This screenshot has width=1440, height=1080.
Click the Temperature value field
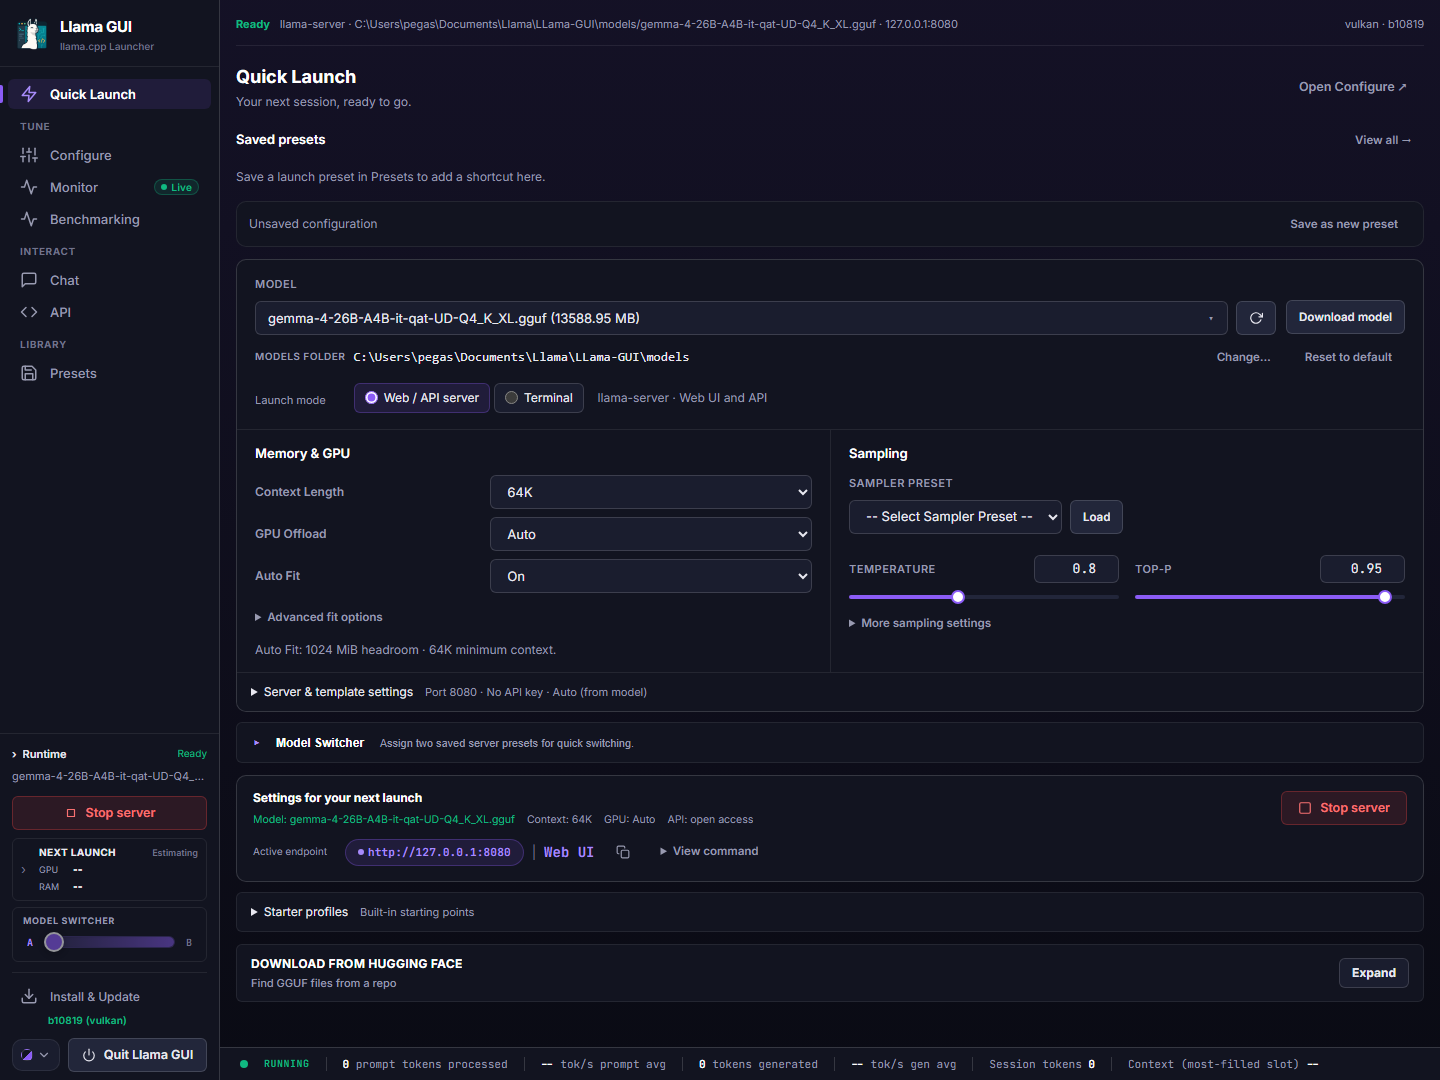point(1076,569)
